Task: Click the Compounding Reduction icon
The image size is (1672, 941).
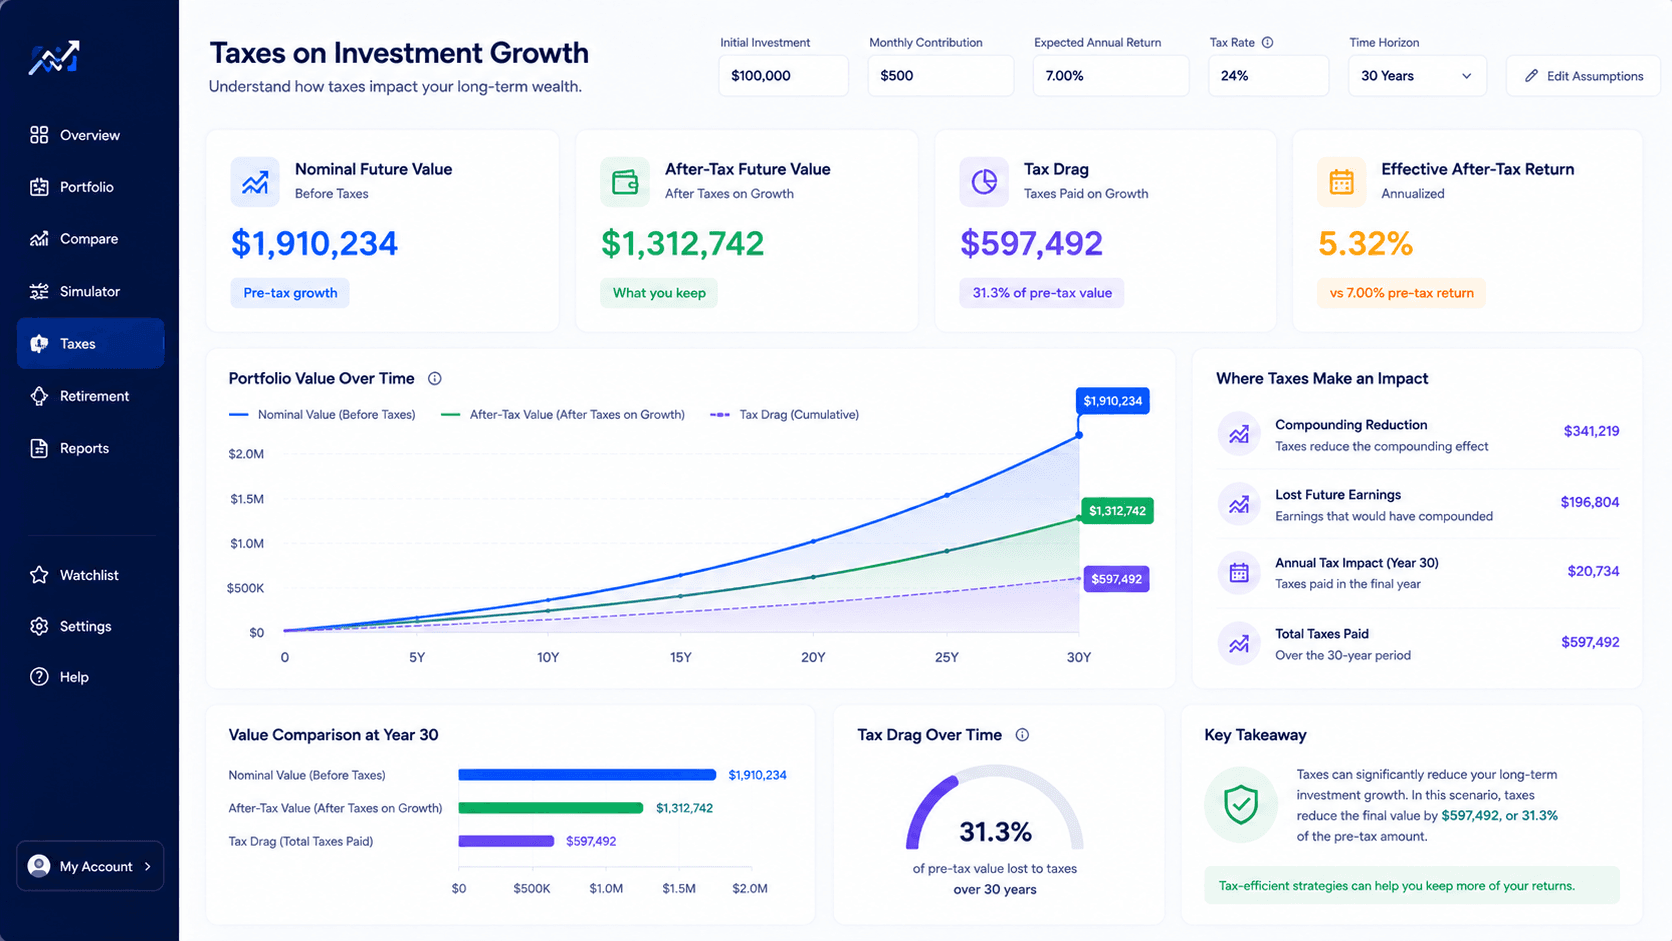Action: tap(1239, 435)
